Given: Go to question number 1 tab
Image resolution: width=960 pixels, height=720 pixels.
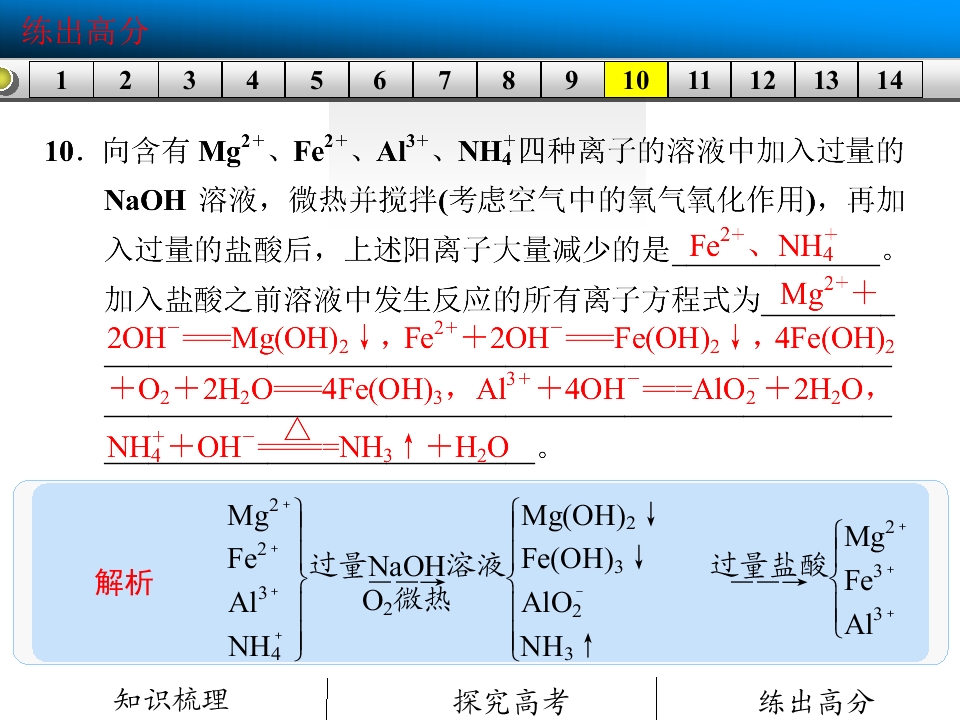Looking at the screenshot, I should 61,80.
